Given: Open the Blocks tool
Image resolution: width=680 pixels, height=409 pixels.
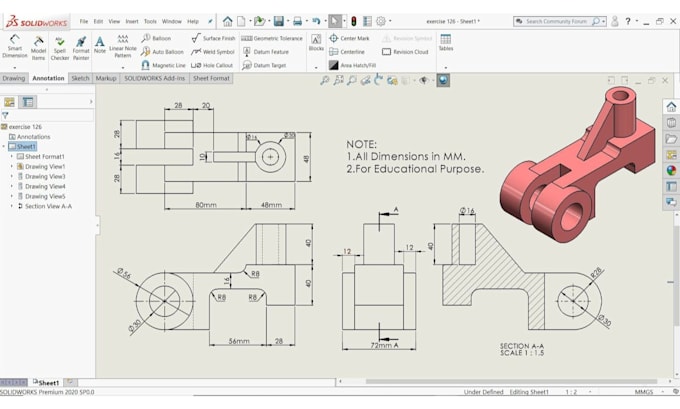Looking at the screenshot, I should click(316, 43).
